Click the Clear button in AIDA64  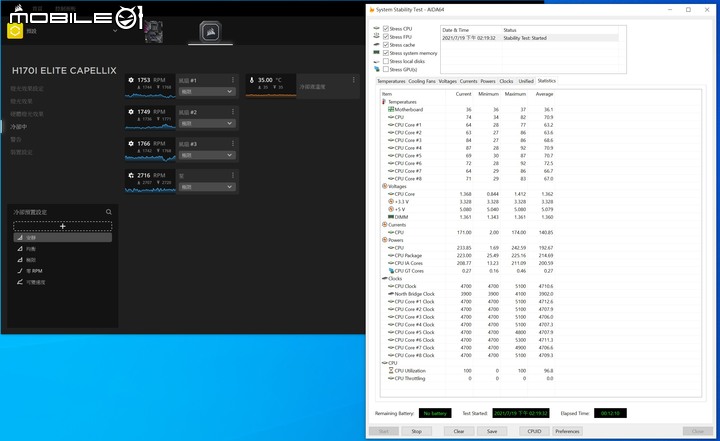pyautogui.click(x=459, y=431)
